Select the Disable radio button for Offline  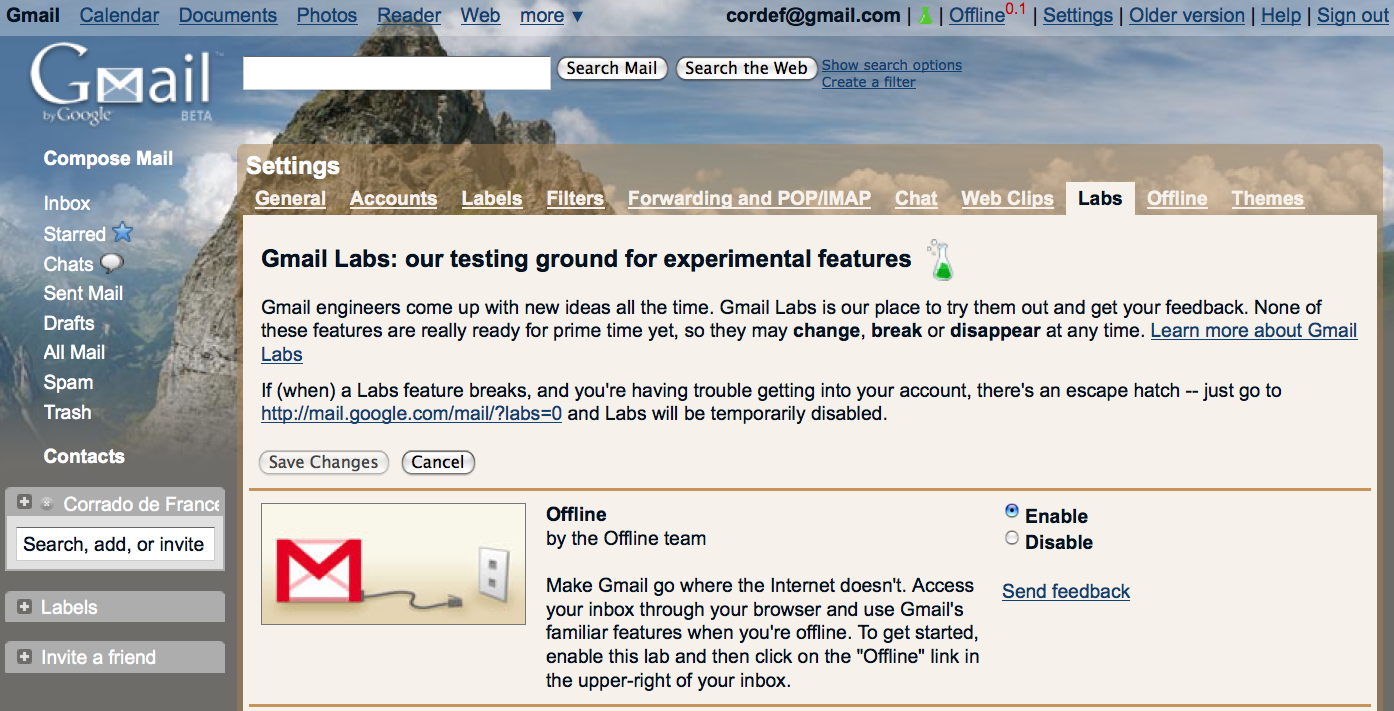1012,538
